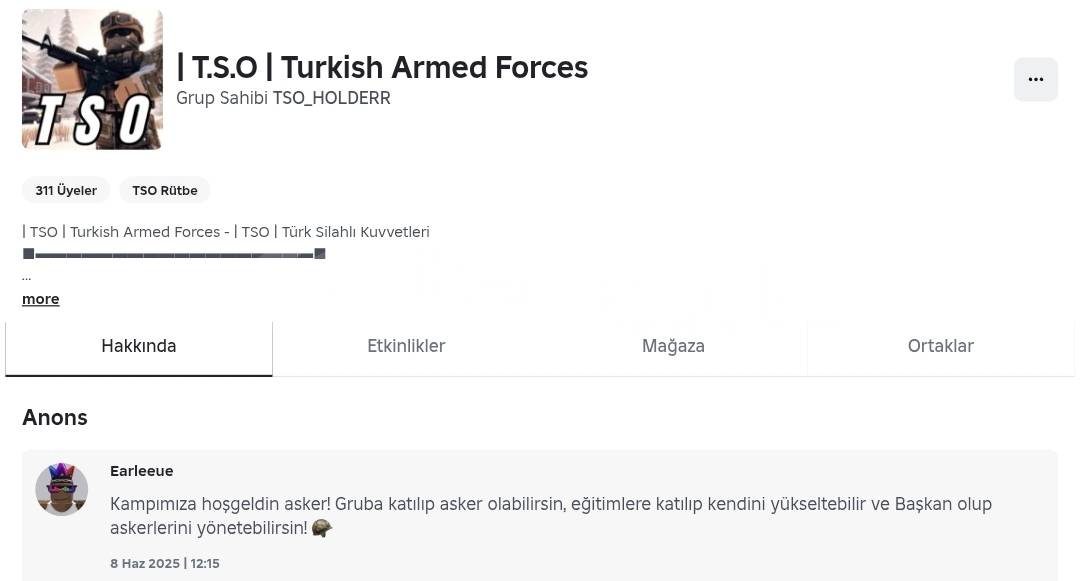Screen dimensions: 1080x581
Task: Click the 8 Haz 2025 timestamp
Action: click(165, 563)
